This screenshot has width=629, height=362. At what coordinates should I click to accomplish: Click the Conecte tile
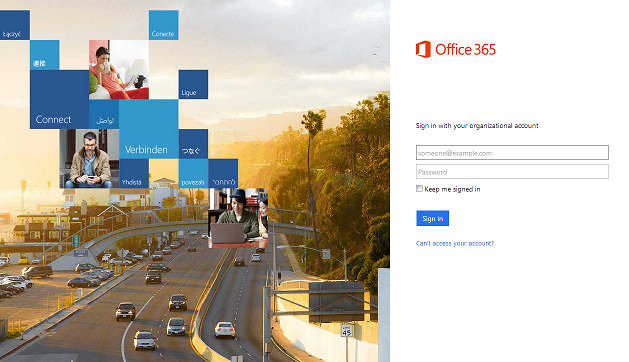click(x=164, y=25)
